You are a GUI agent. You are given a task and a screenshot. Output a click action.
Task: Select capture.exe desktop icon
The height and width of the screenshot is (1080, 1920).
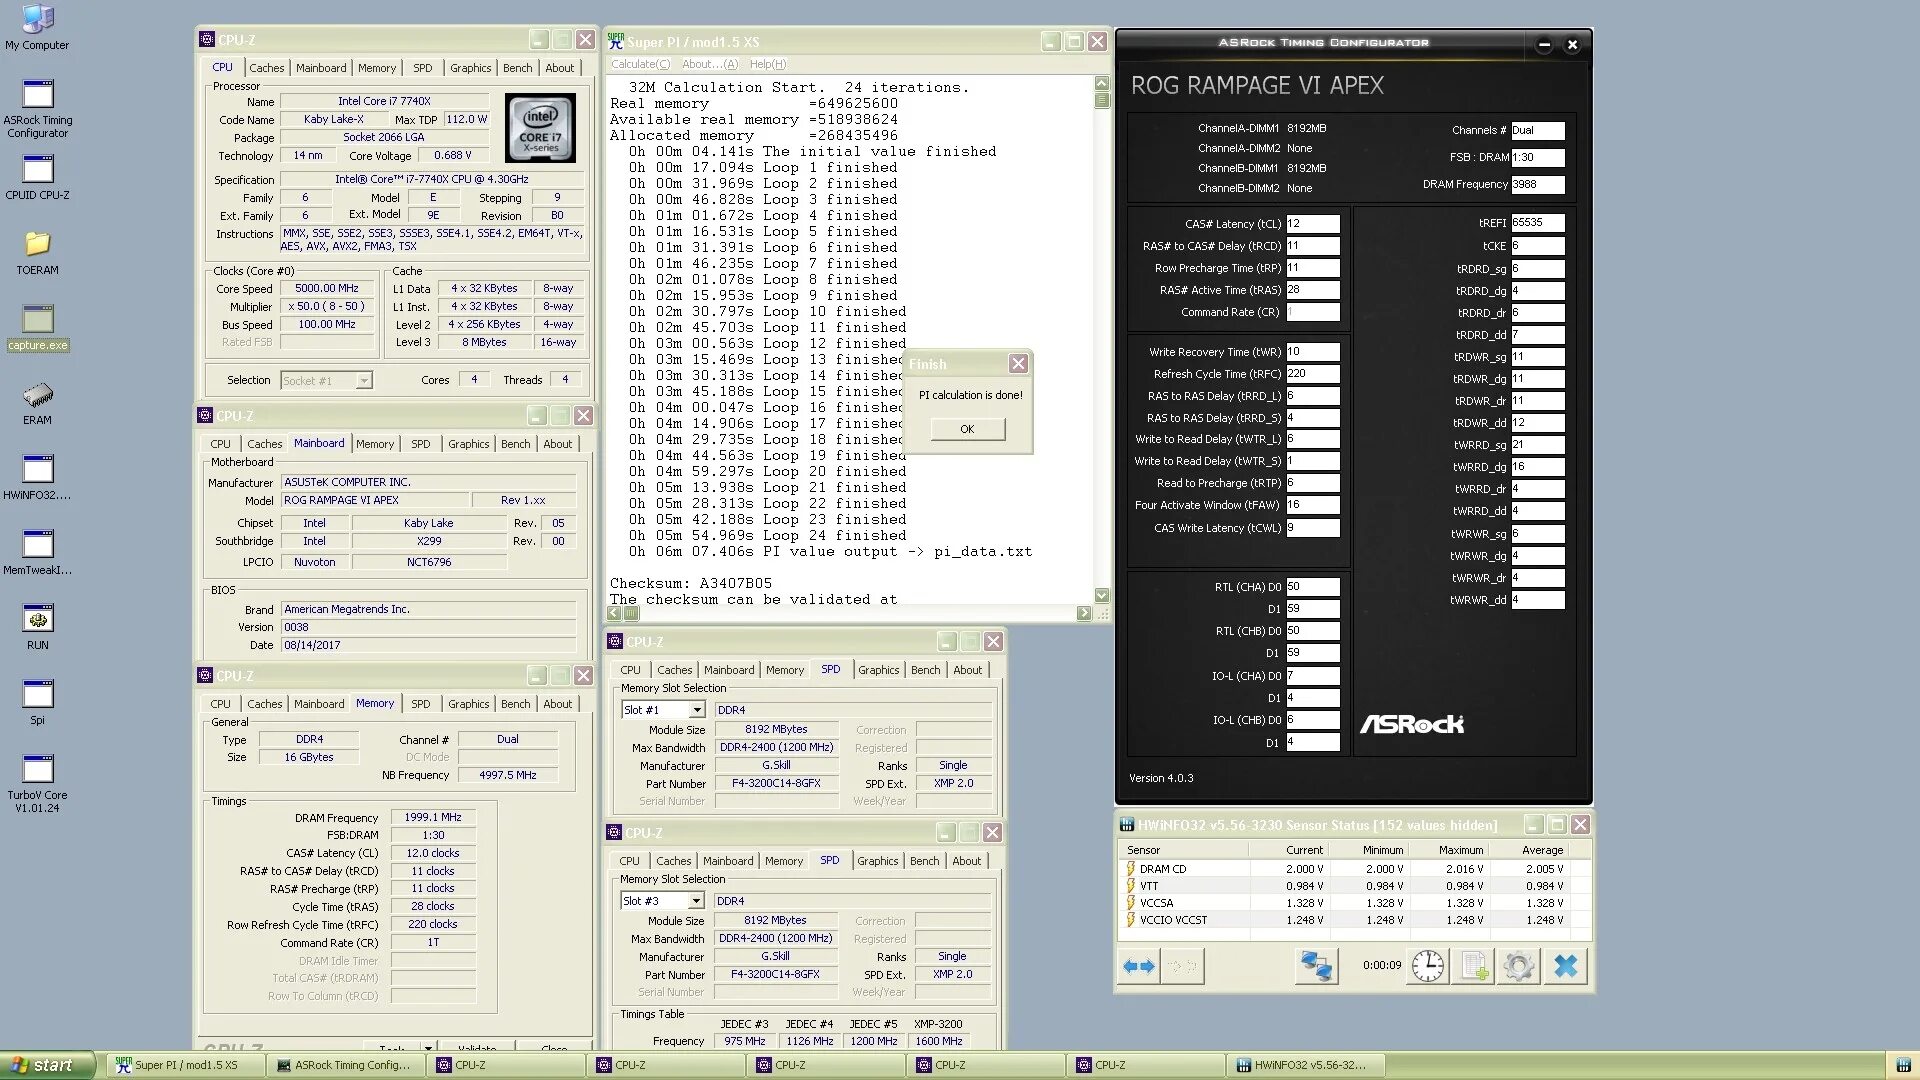tap(37, 328)
